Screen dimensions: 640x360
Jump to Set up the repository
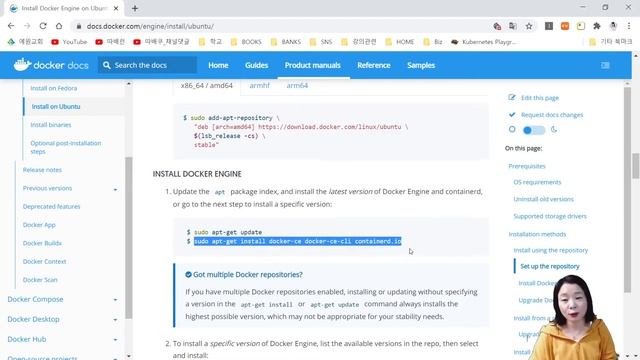(550, 266)
